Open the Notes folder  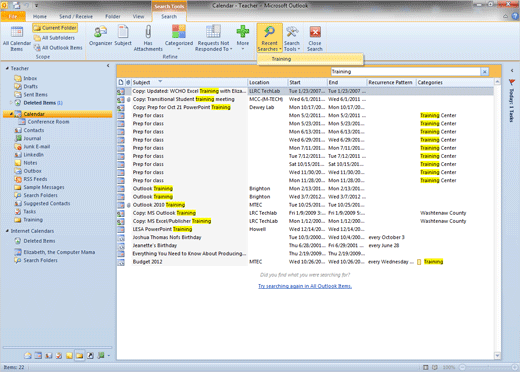[x=30, y=163]
